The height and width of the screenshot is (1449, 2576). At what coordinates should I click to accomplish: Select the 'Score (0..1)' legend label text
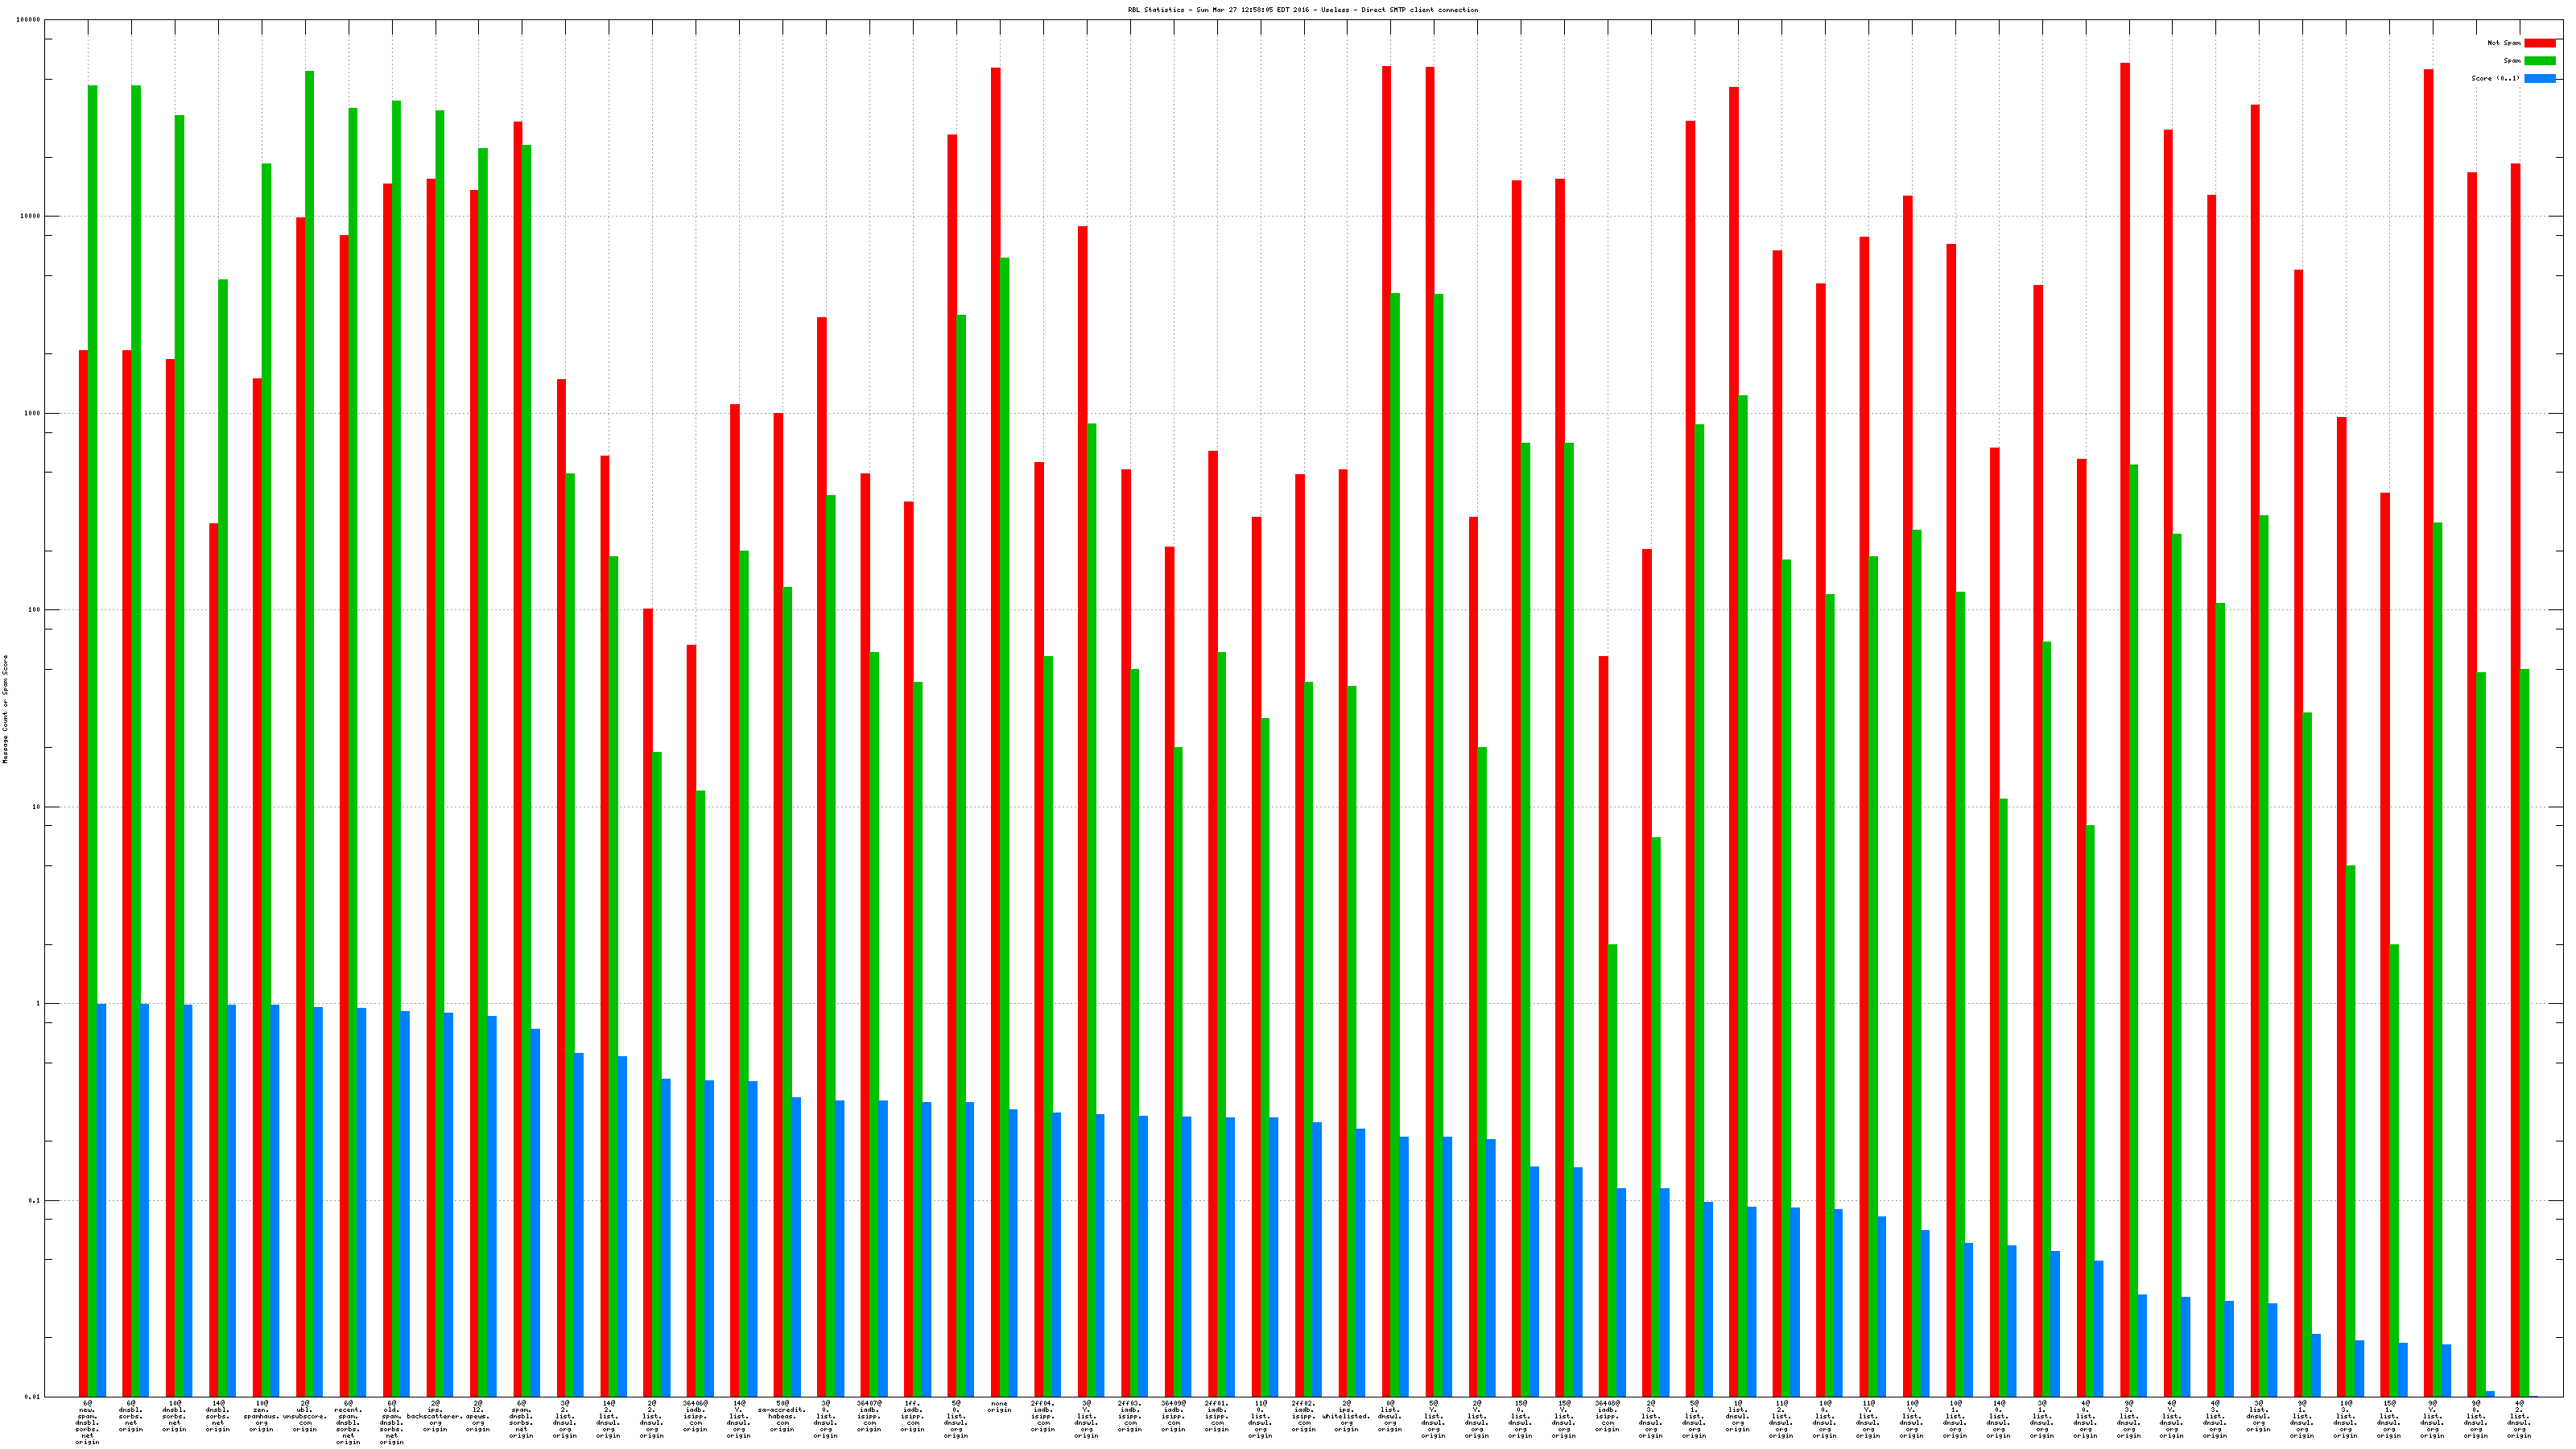point(2495,78)
